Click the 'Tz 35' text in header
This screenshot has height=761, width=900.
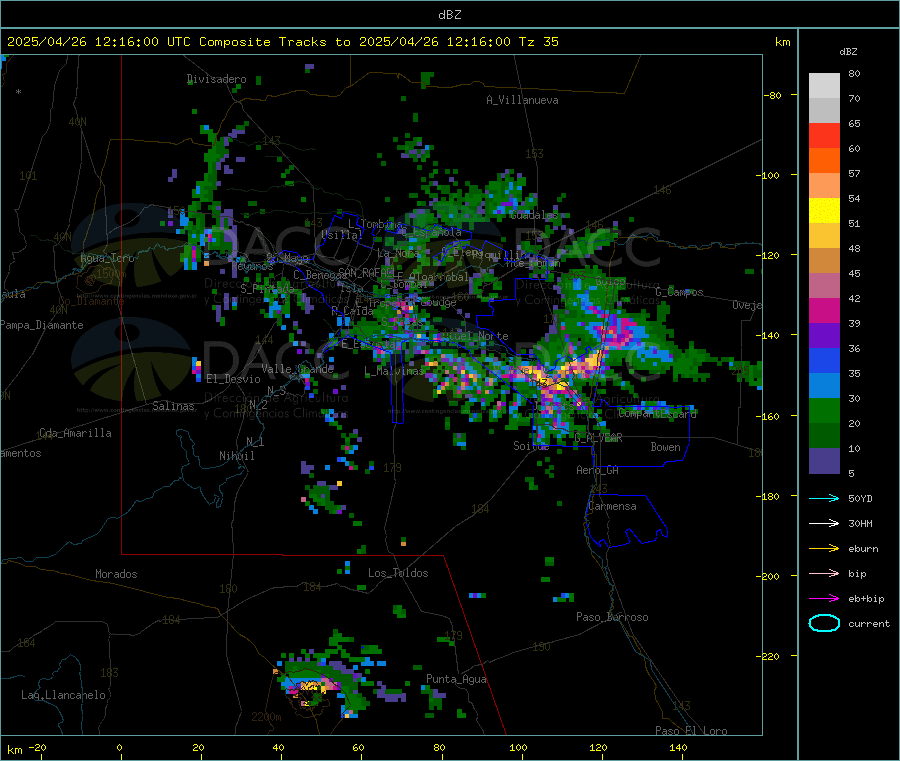[x=538, y=42]
